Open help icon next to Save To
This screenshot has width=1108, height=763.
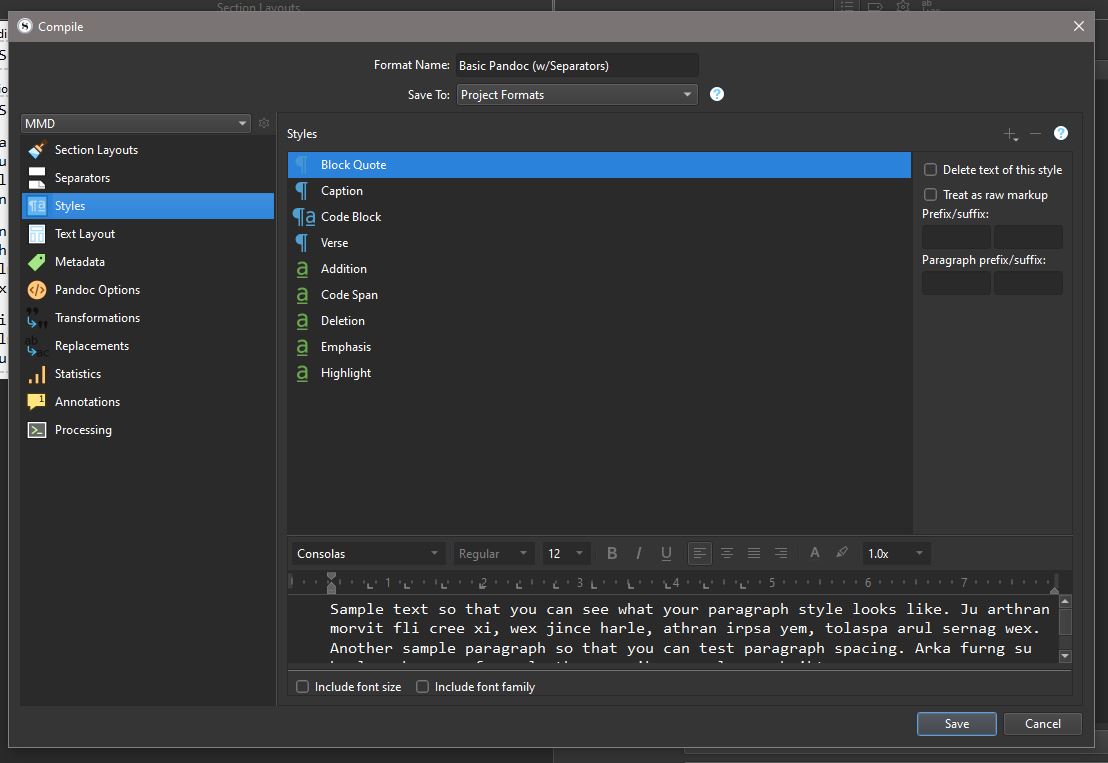pyautogui.click(x=716, y=94)
